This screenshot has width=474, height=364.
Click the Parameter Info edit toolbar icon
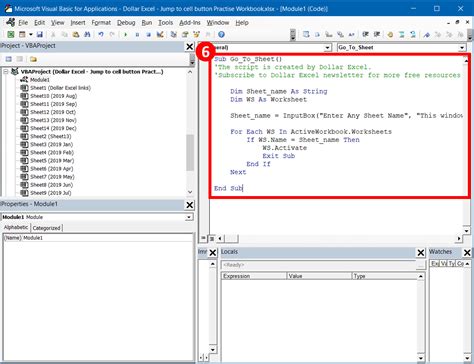click(x=340, y=34)
